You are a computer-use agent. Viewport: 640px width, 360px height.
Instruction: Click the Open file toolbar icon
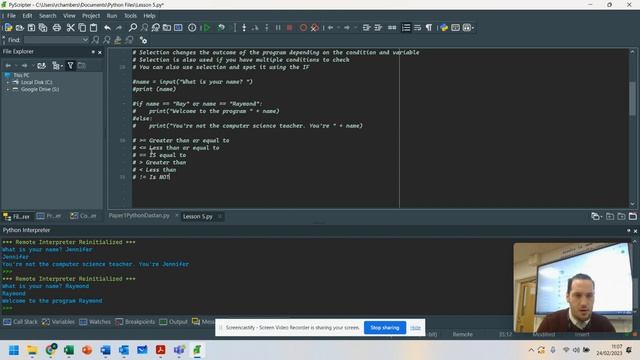click(20, 28)
